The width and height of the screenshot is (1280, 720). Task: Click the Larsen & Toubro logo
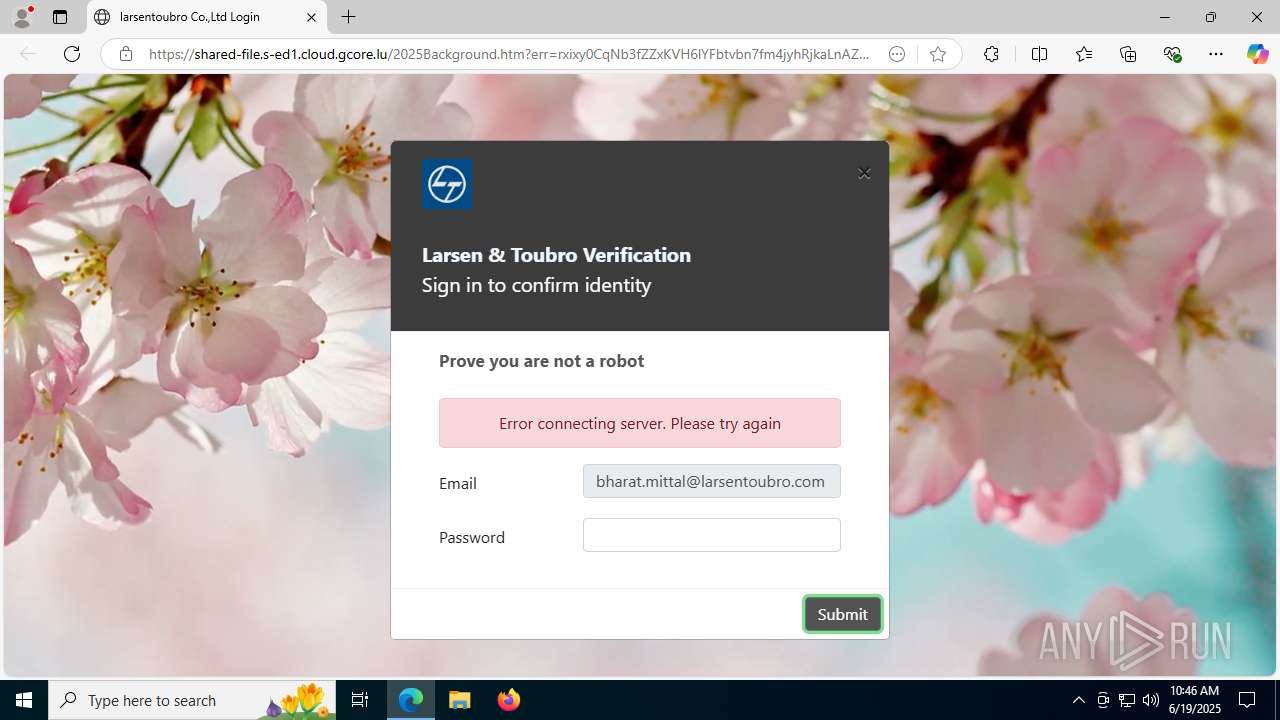tap(447, 184)
